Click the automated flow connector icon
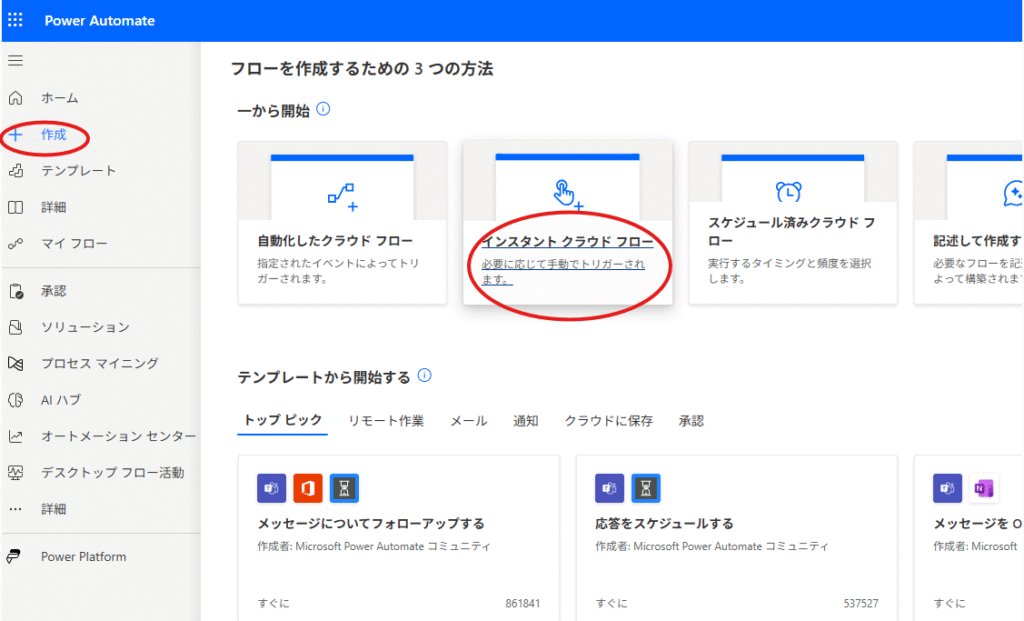 pyautogui.click(x=342, y=197)
